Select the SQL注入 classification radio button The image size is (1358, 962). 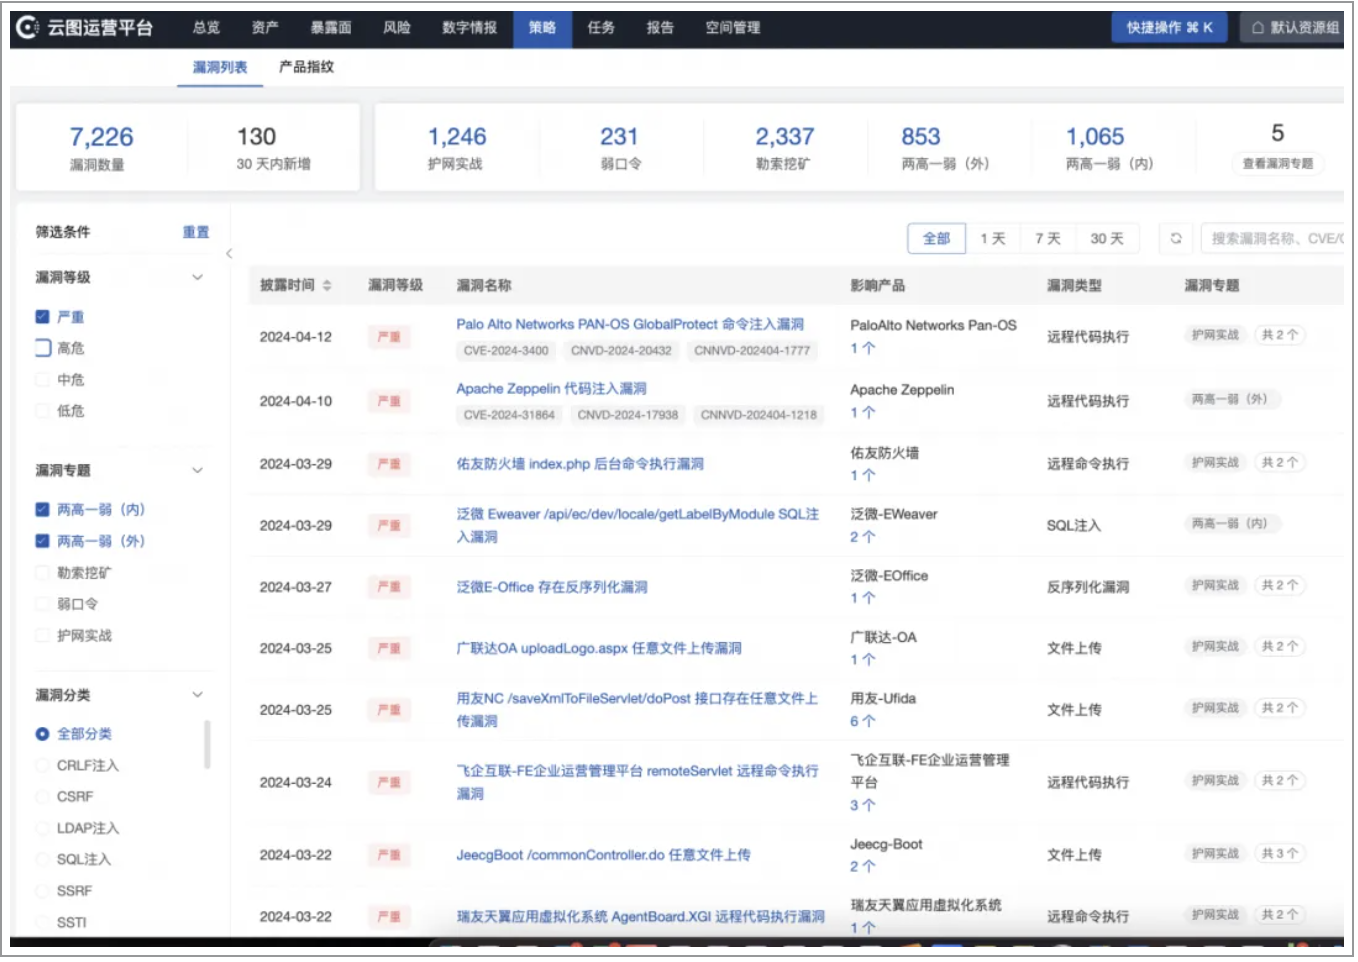41,859
